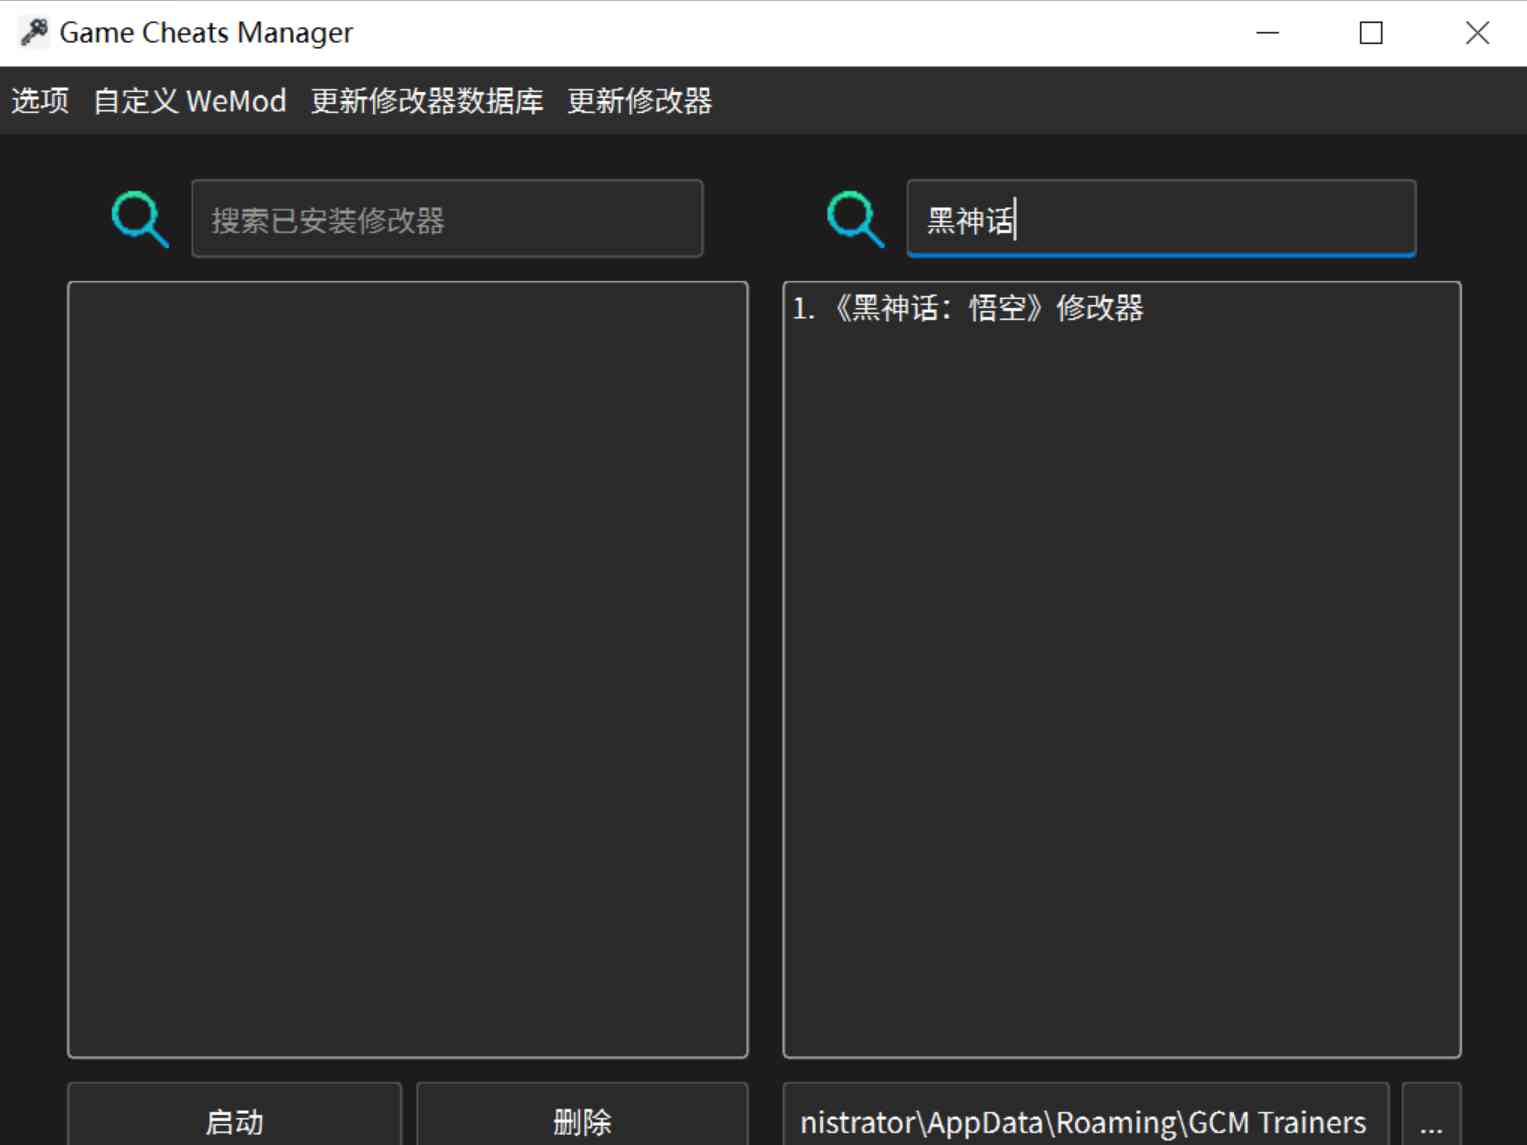Minimize the Game Cheats Manager window
The height and width of the screenshot is (1145, 1527).
(1268, 33)
